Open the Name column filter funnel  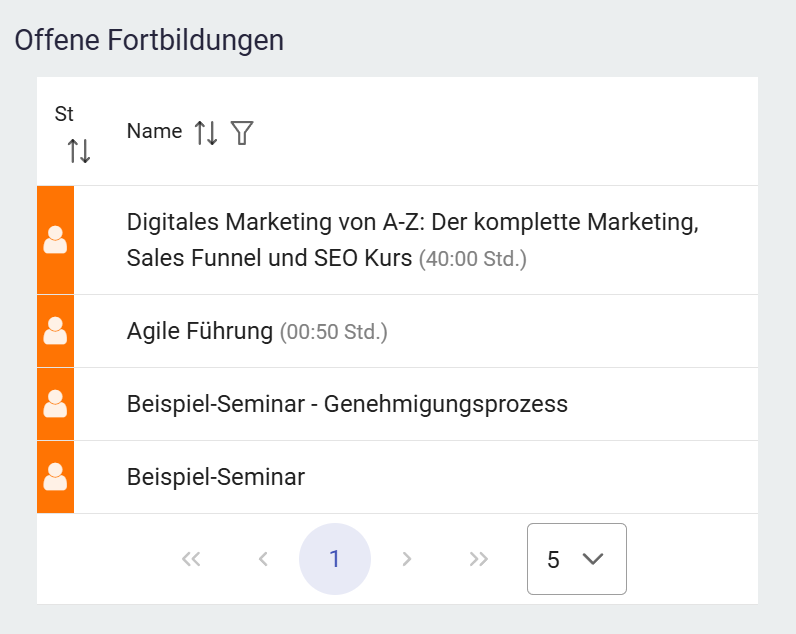242,132
